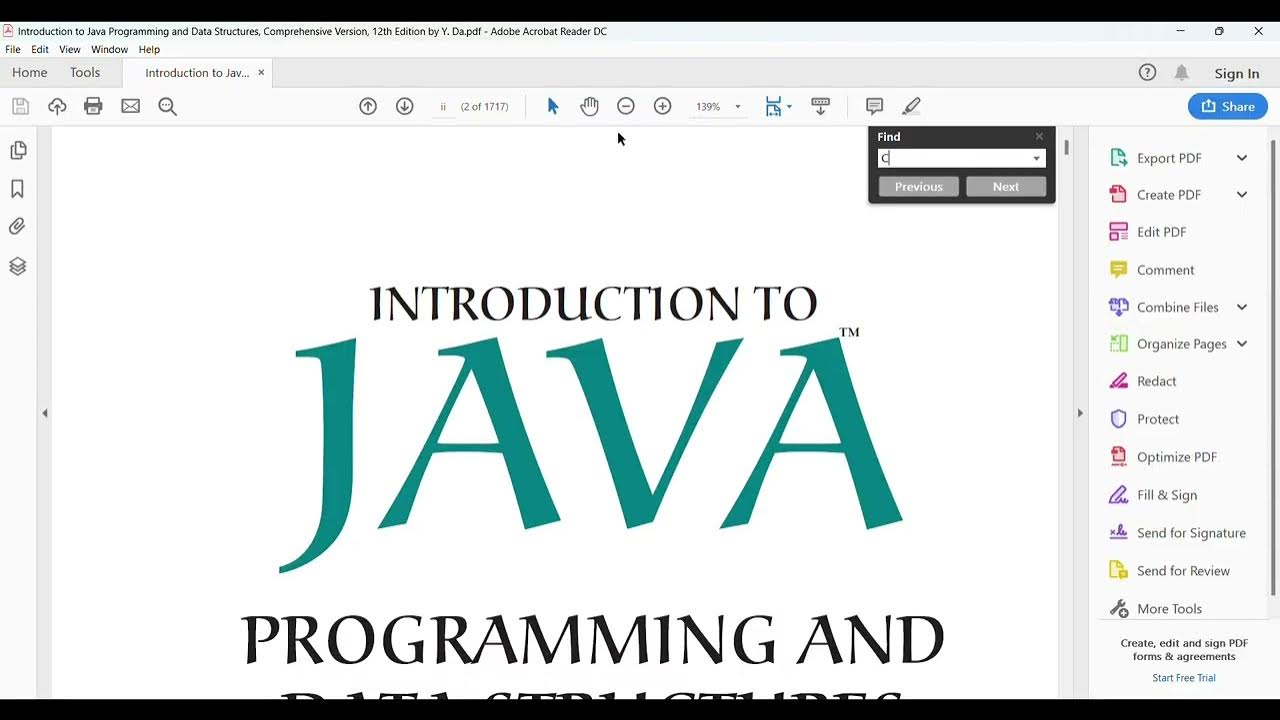Open the Window menu
The width and height of the screenshot is (1280, 720).
click(x=109, y=49)
